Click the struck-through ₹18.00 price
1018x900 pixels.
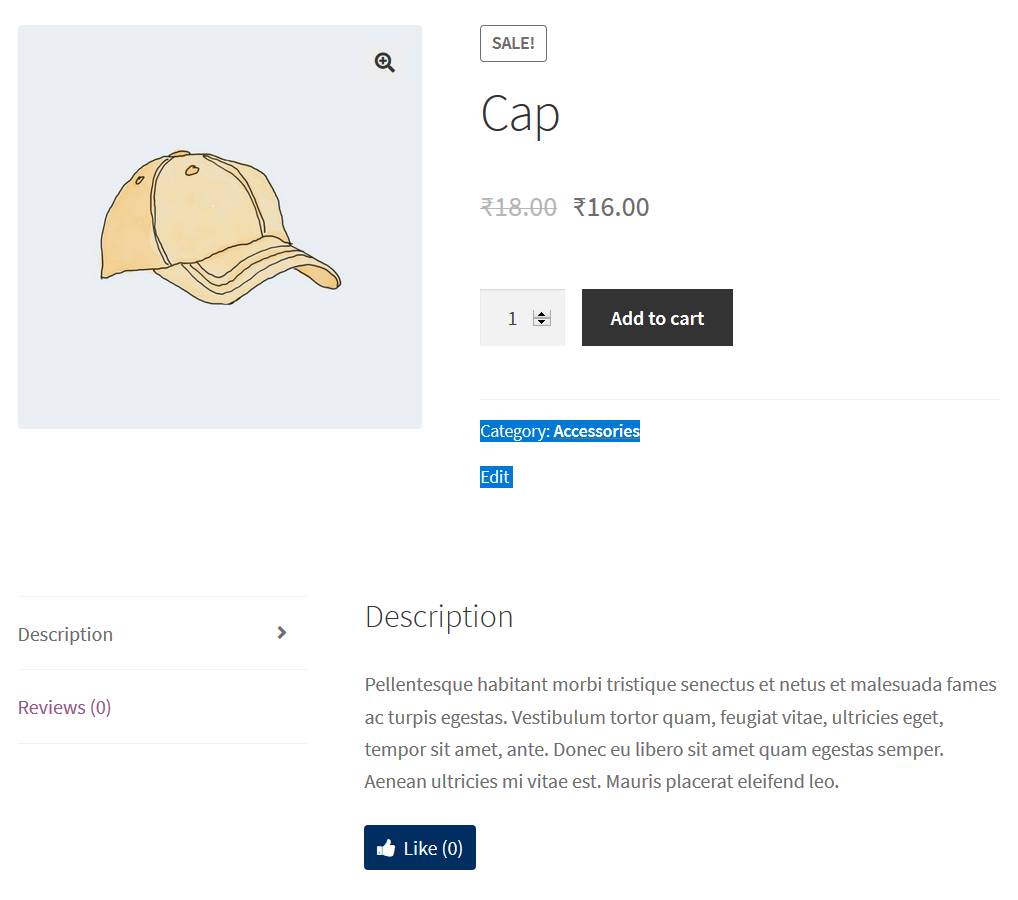(518, 208)
